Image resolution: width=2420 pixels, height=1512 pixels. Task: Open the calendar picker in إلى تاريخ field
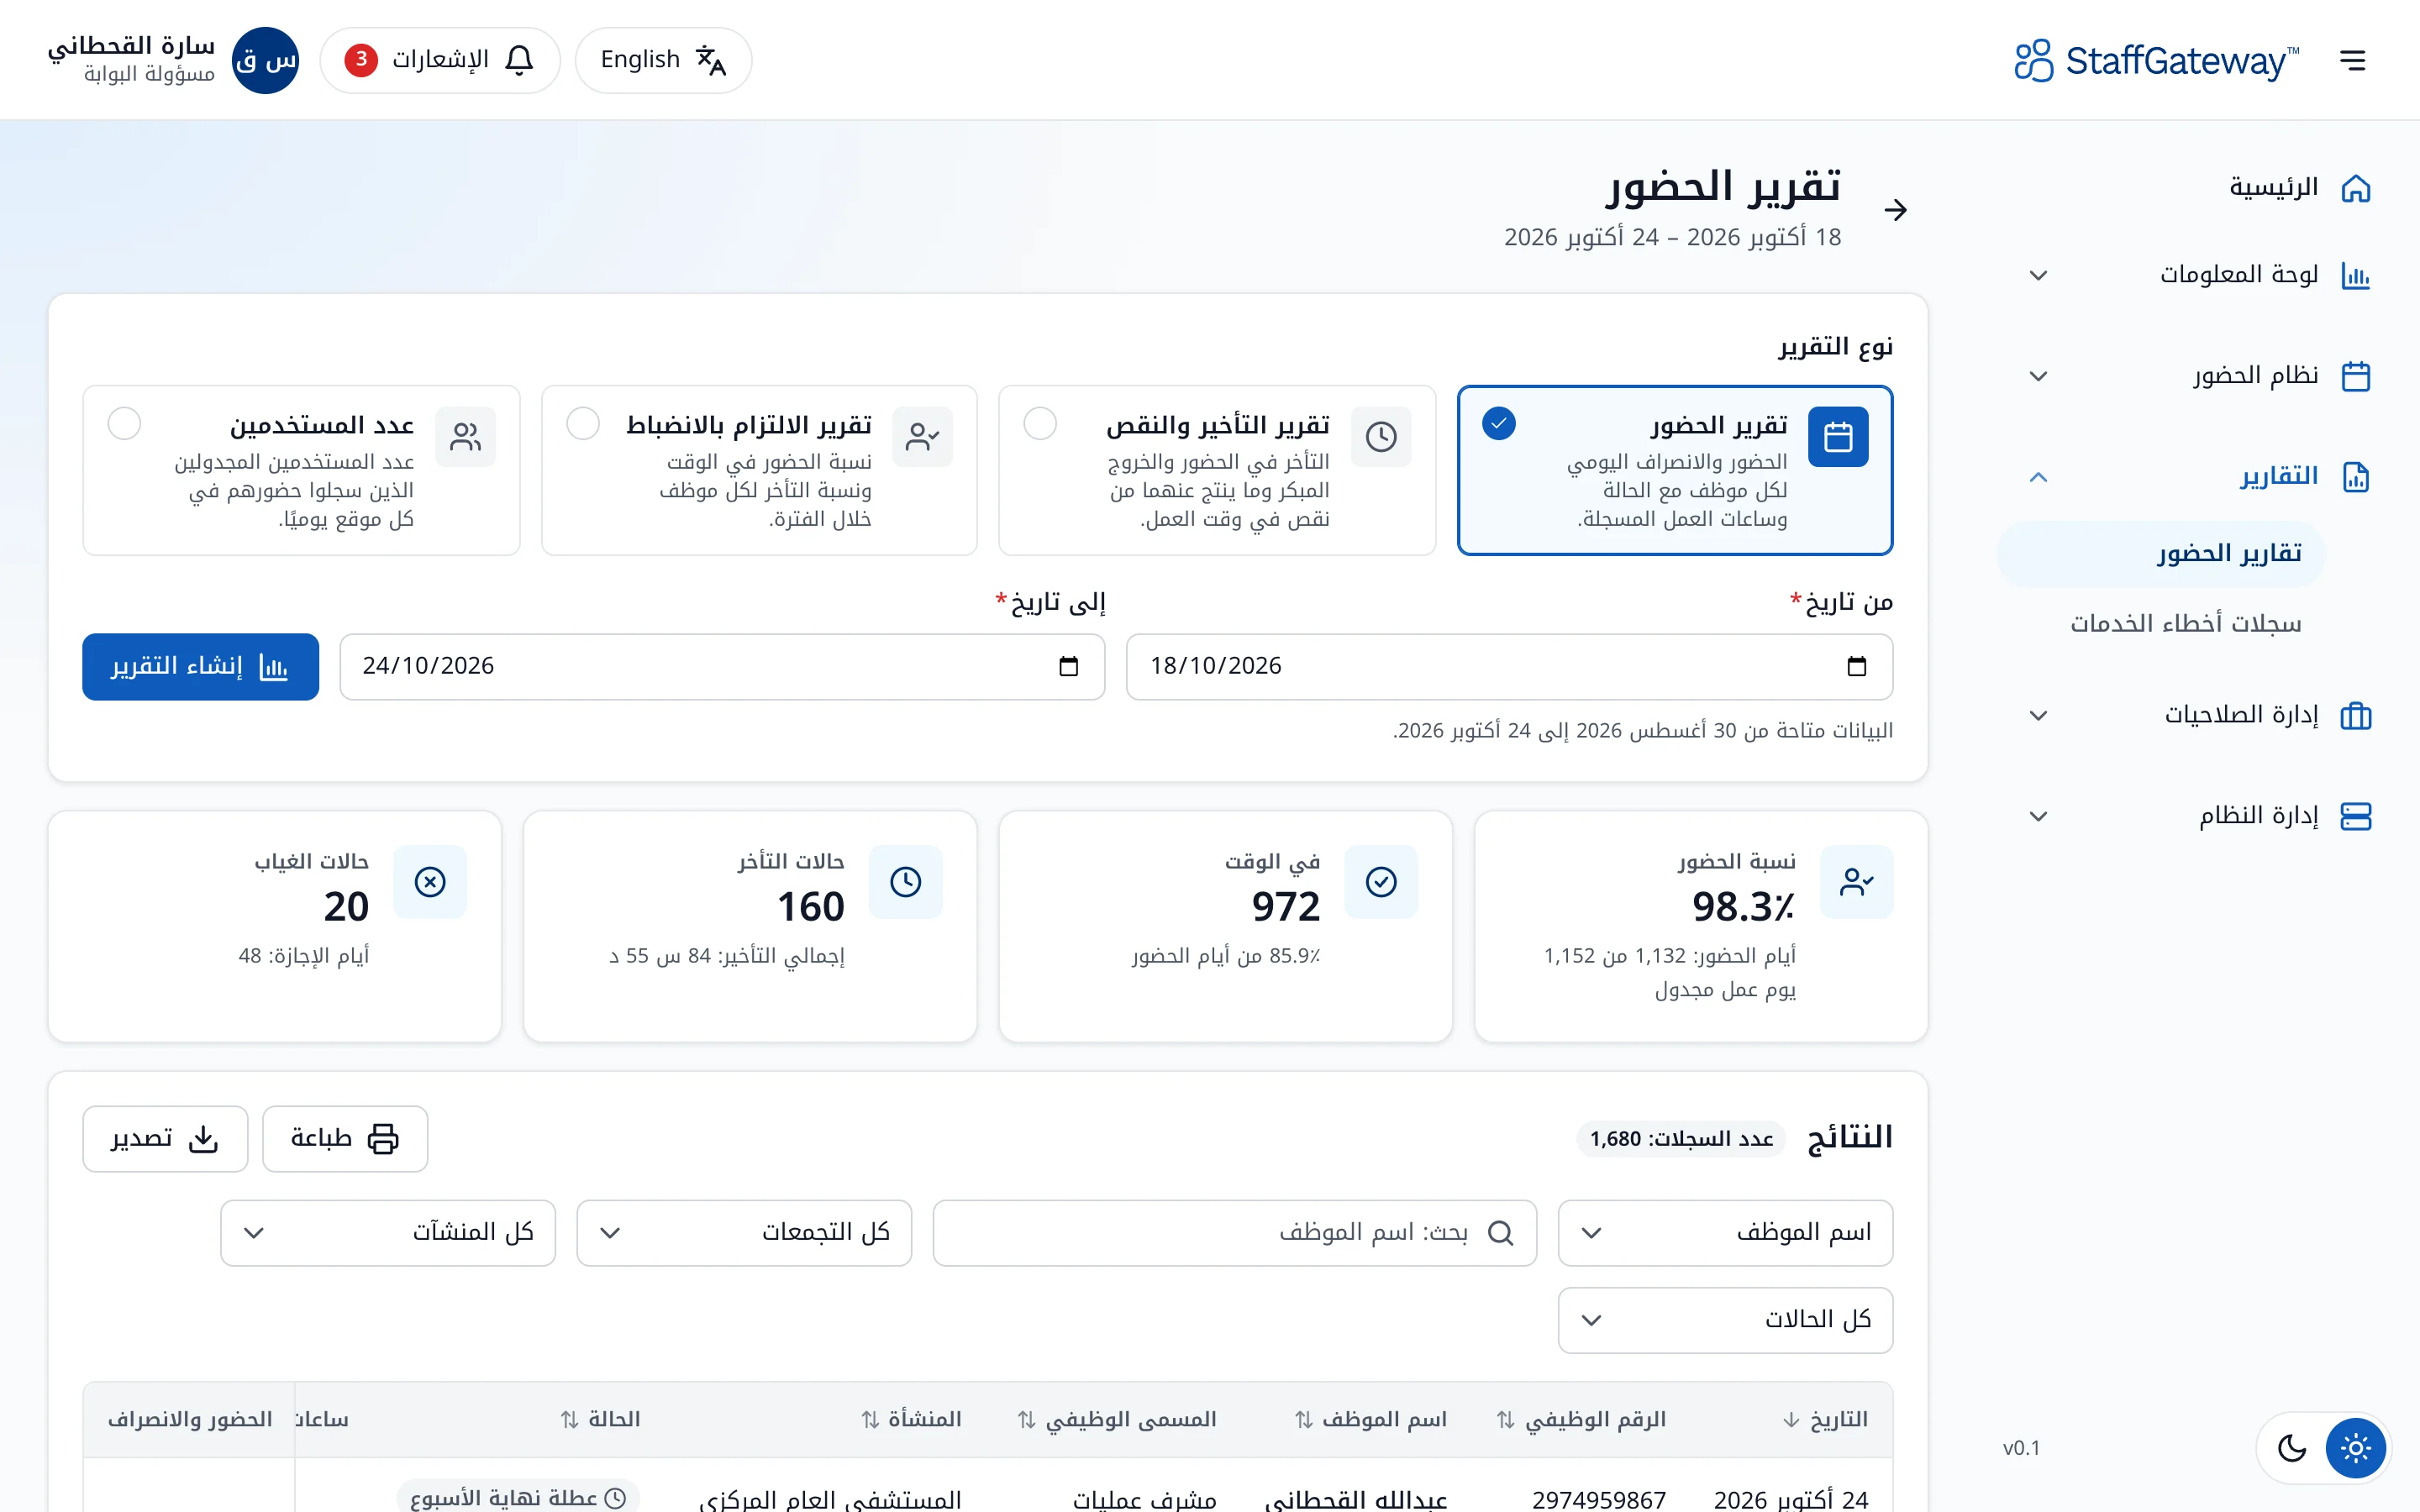tap(1068, 666)
